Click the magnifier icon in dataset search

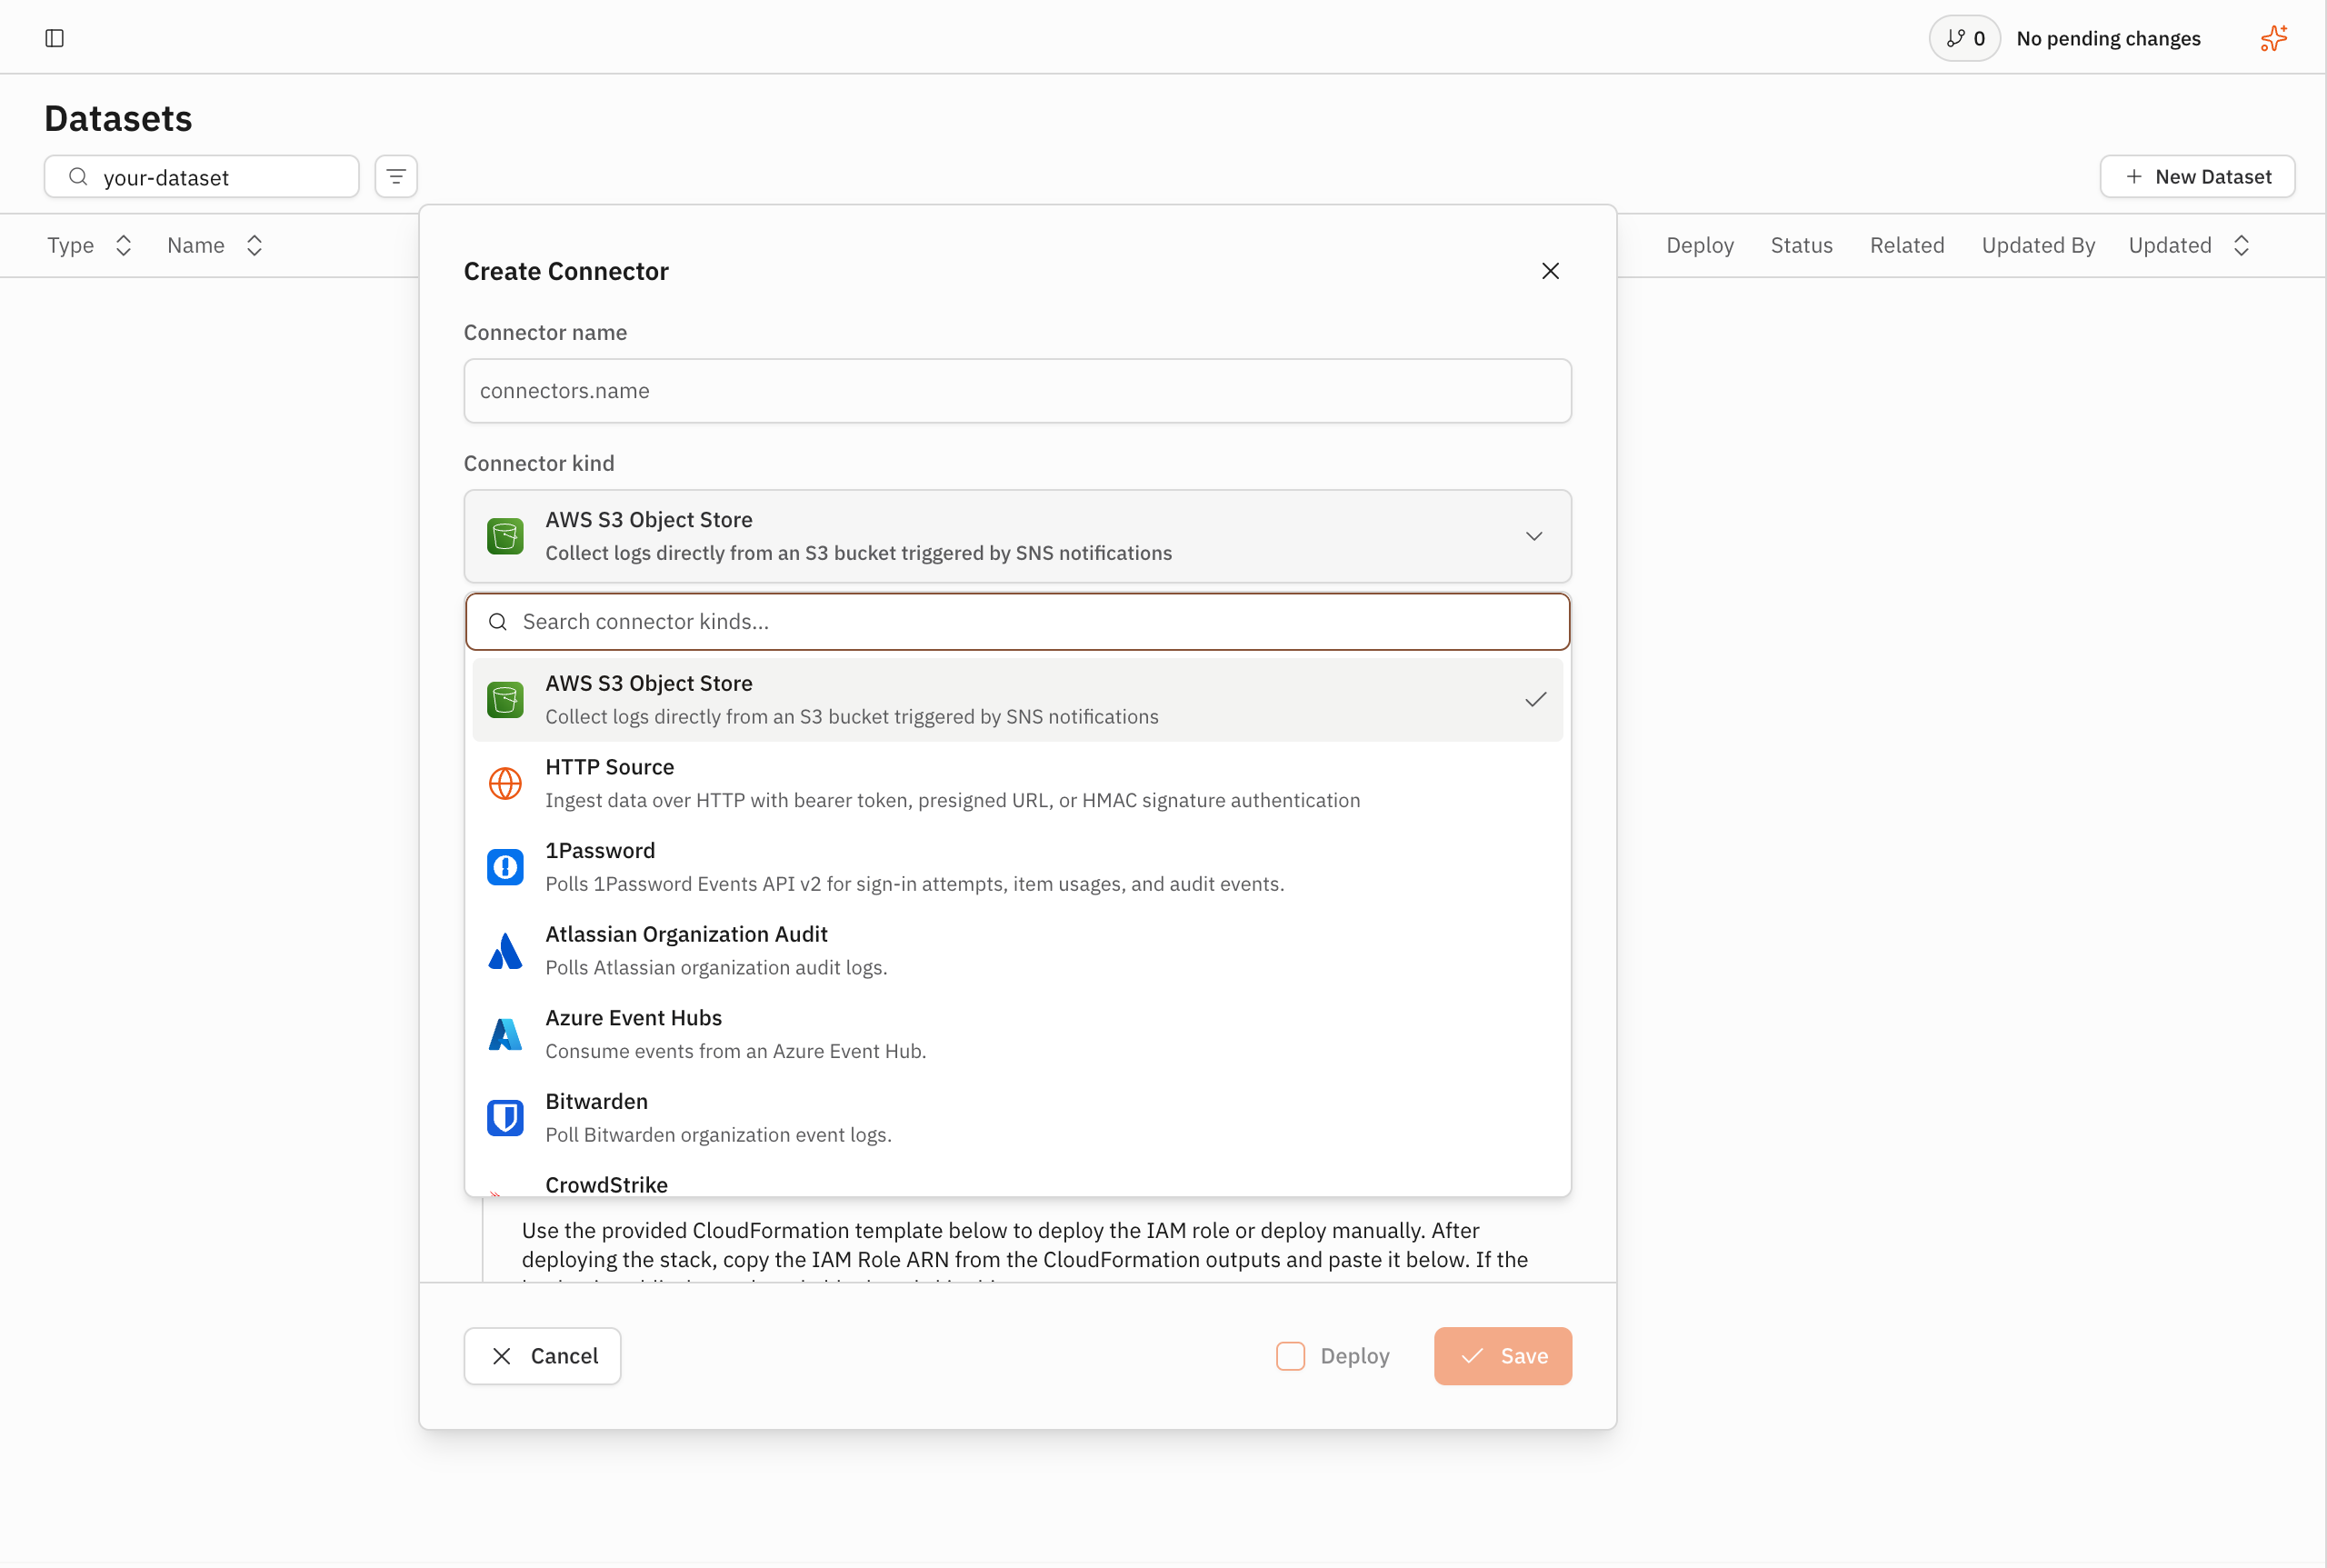(78, 177)
